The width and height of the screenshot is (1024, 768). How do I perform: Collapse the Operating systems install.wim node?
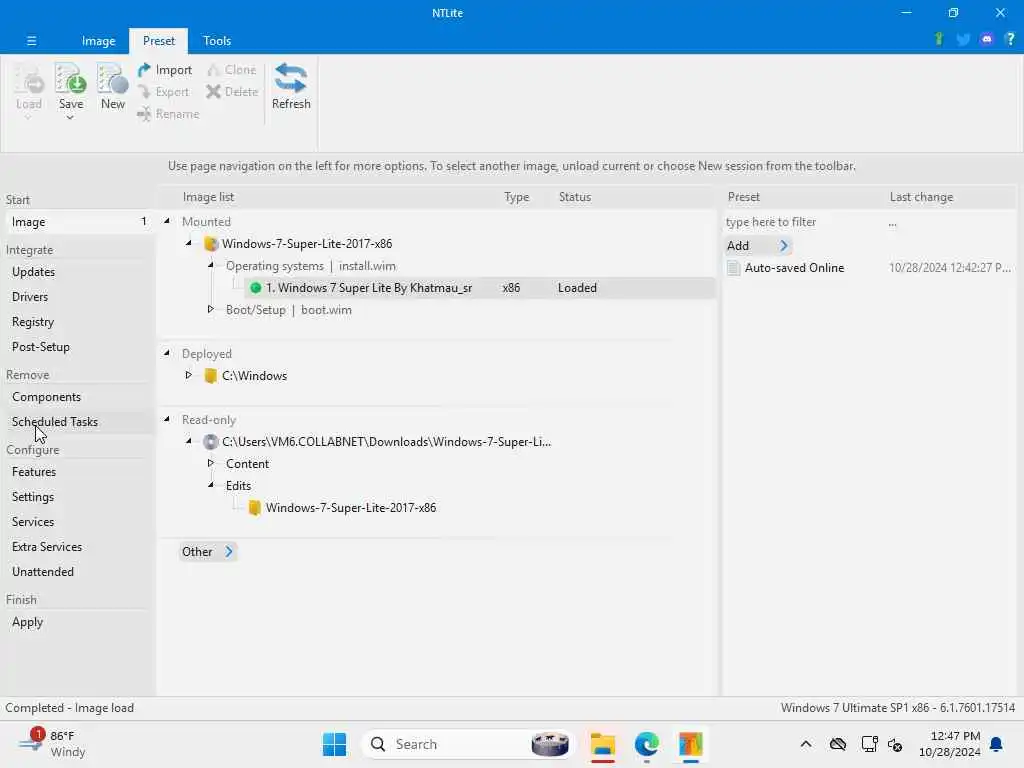[211, 265]
